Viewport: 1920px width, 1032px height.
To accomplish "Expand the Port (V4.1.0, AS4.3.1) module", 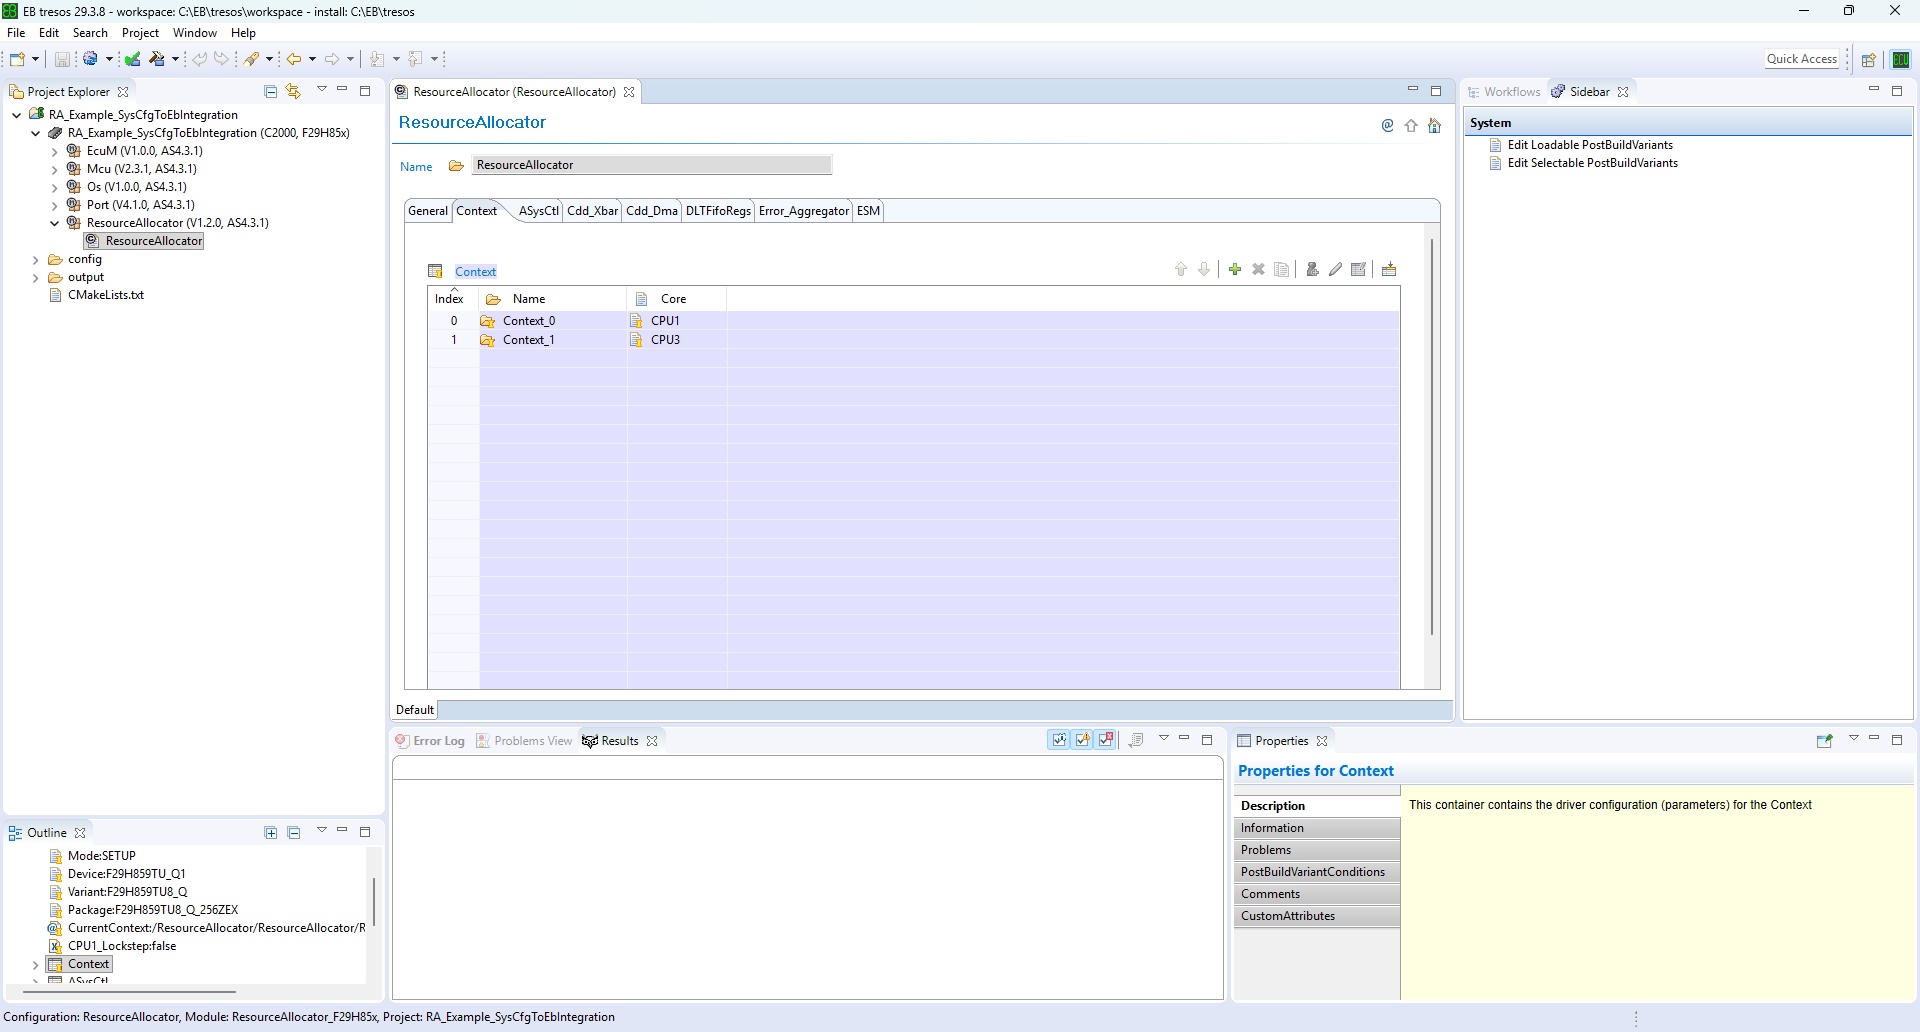I will 55,205.
